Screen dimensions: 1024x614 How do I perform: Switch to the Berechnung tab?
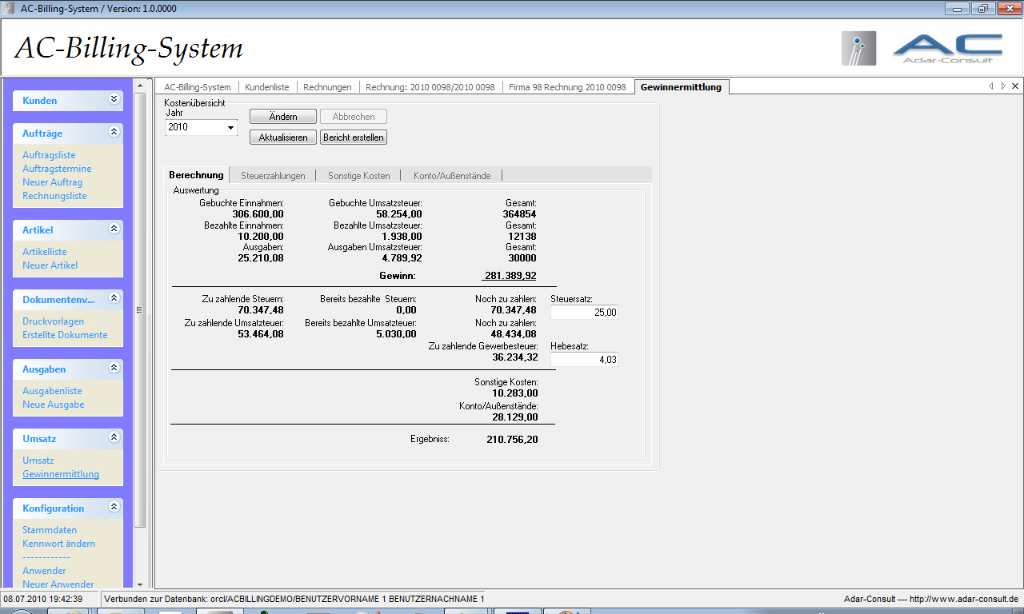(196, 175)
